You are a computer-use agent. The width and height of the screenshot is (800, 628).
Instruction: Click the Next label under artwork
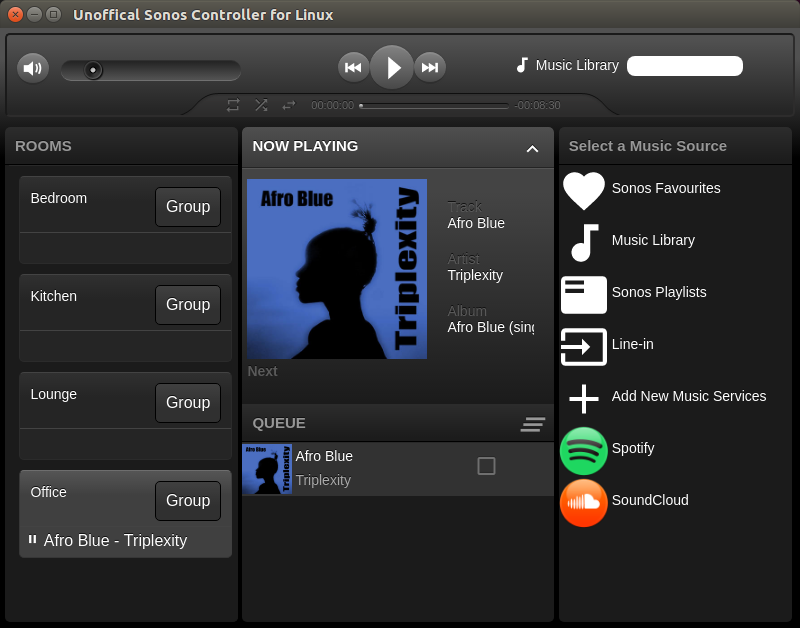(262, 371)
